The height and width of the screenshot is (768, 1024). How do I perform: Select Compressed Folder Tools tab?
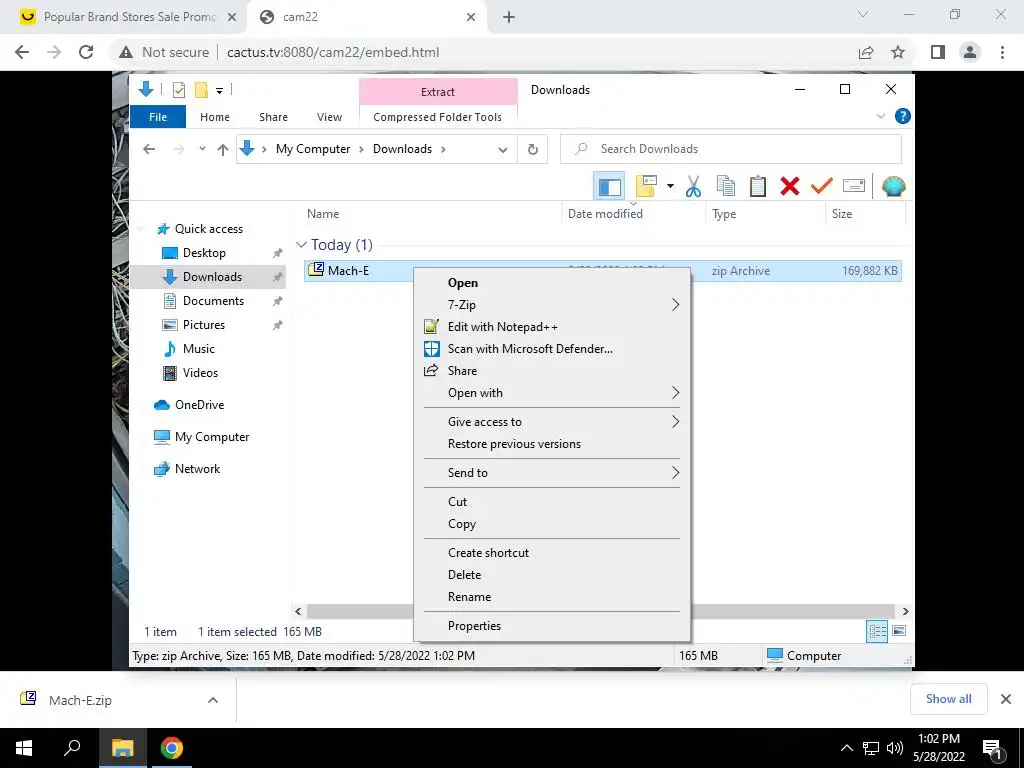coord(438,117)
